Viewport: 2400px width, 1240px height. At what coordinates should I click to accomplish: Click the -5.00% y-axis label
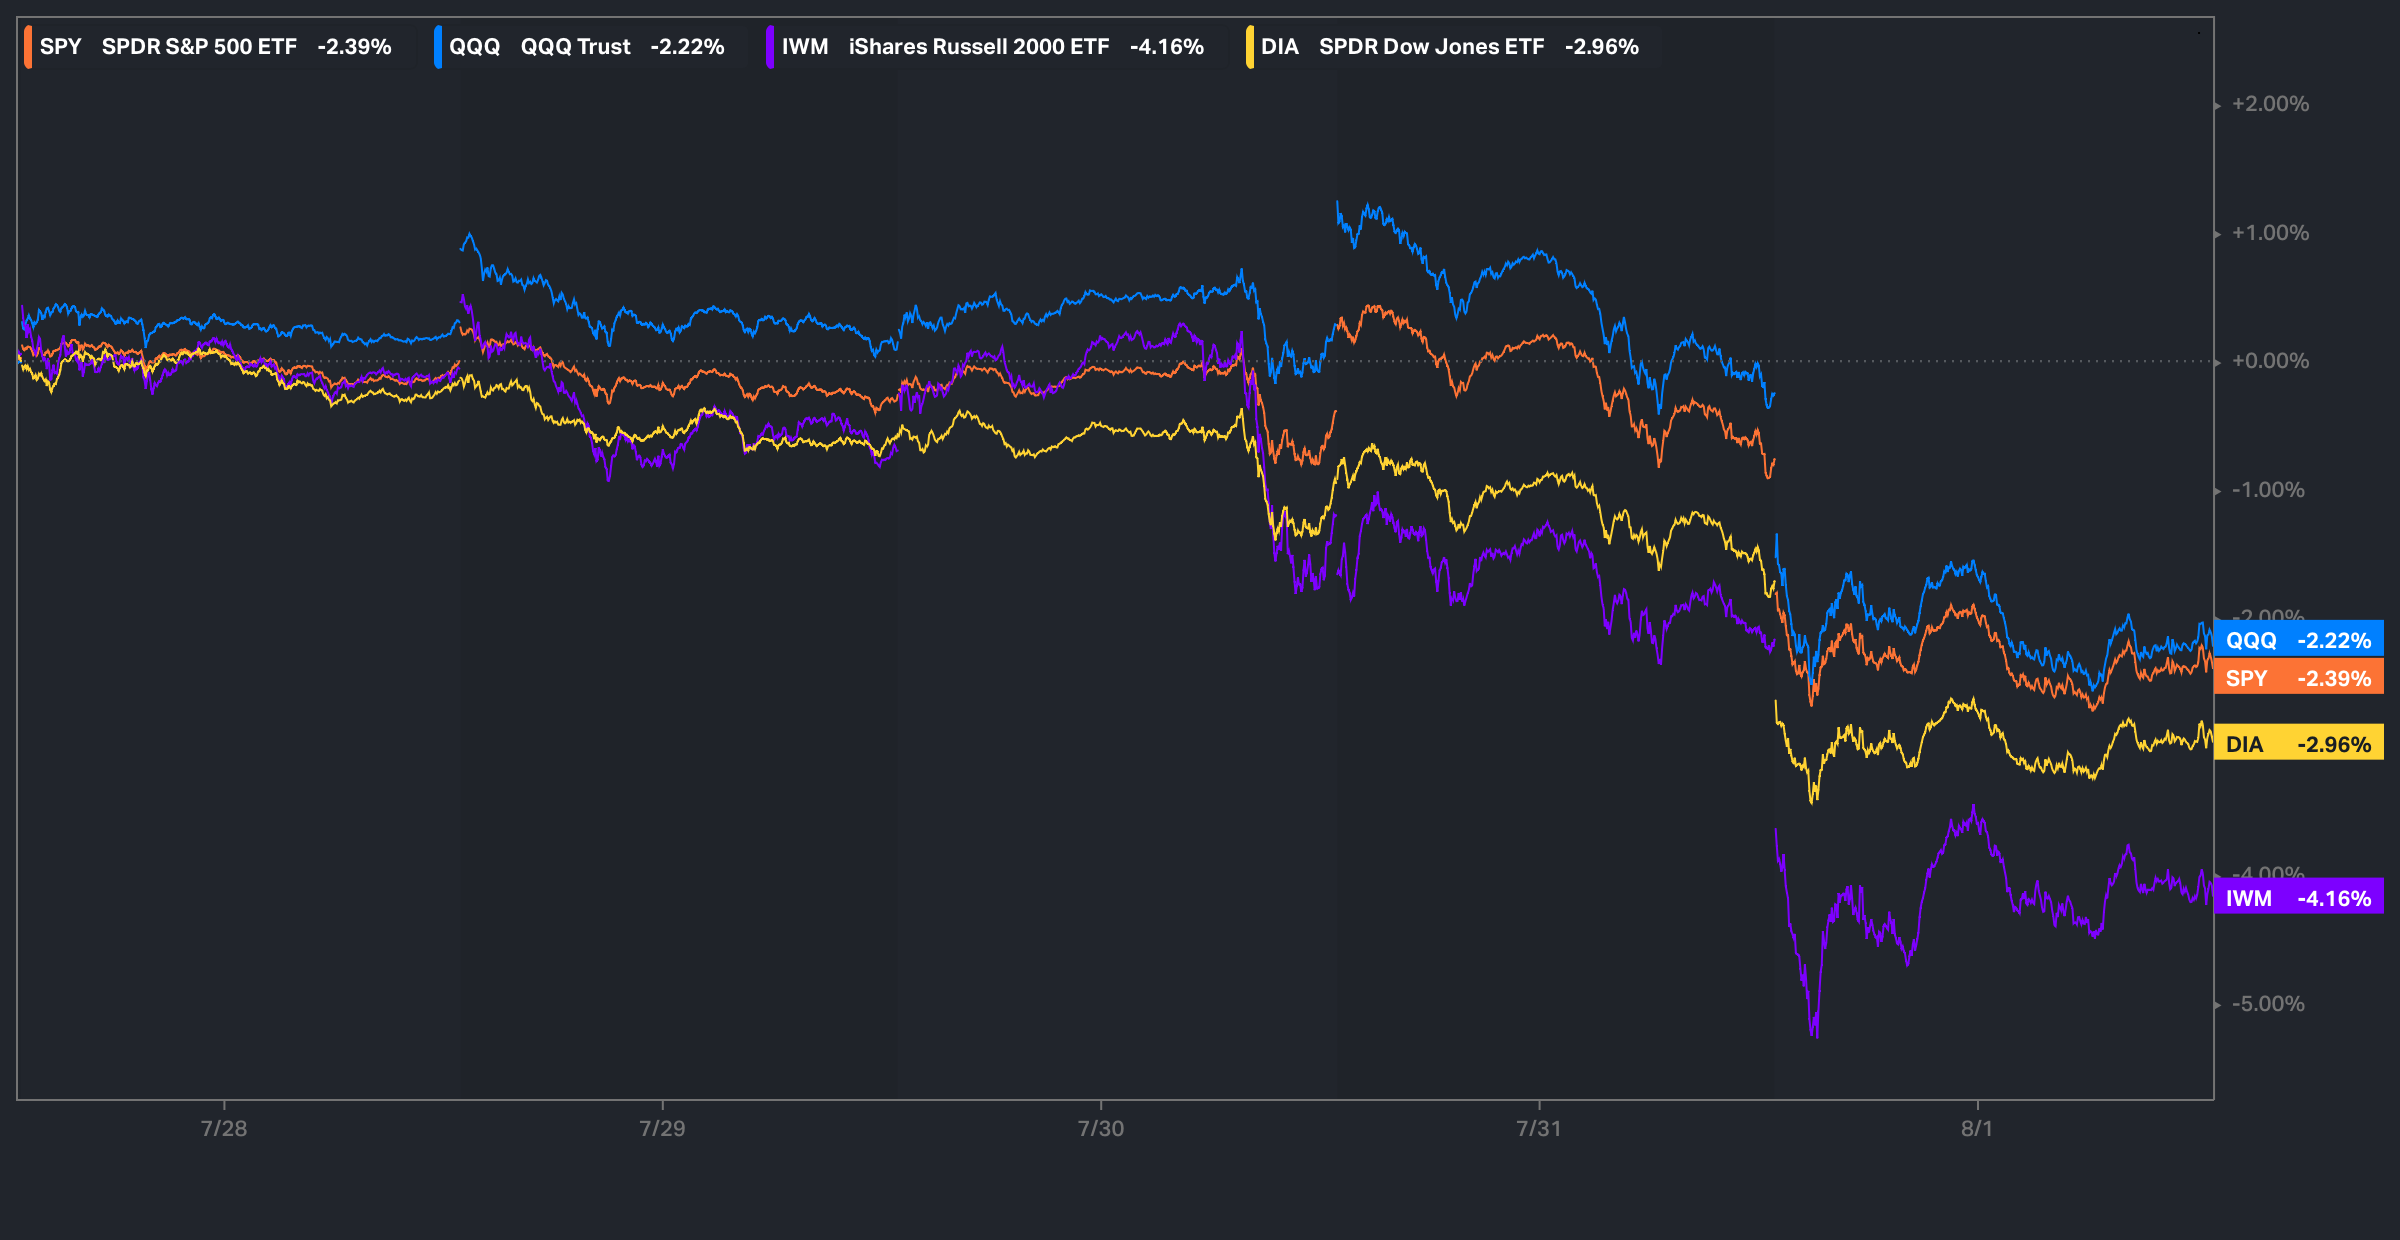pyautogui.click(x=2268, y=1004)
